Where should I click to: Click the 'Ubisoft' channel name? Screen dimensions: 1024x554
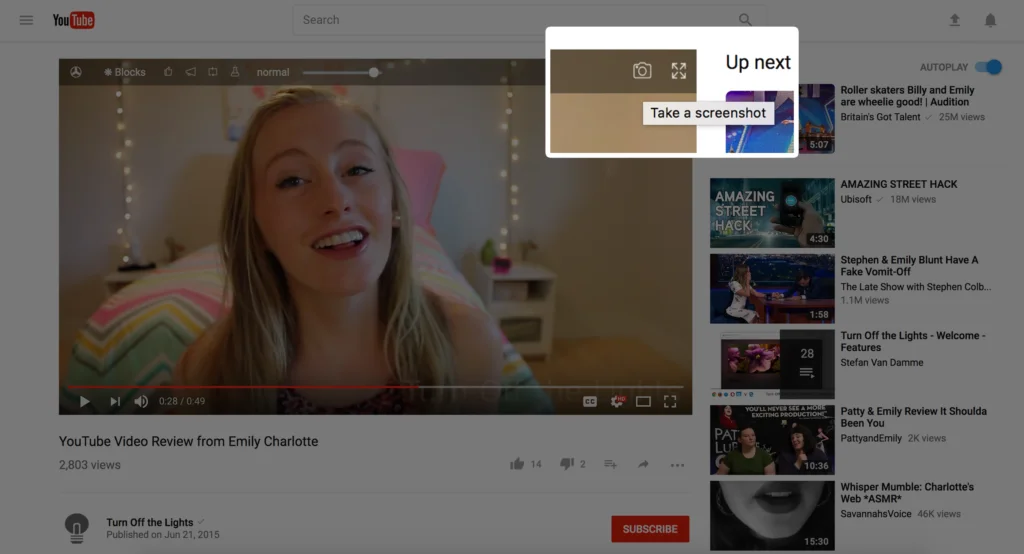856,199
